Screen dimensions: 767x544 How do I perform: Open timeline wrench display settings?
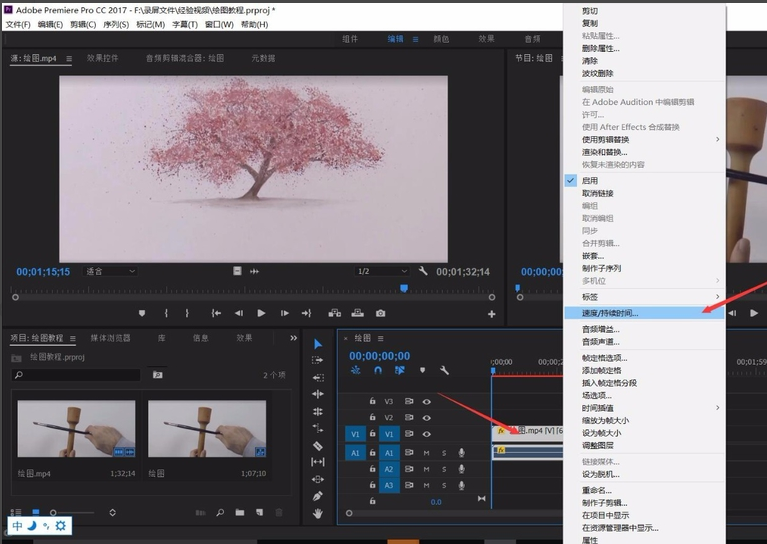pyautogui.click(x=444, y=370)
